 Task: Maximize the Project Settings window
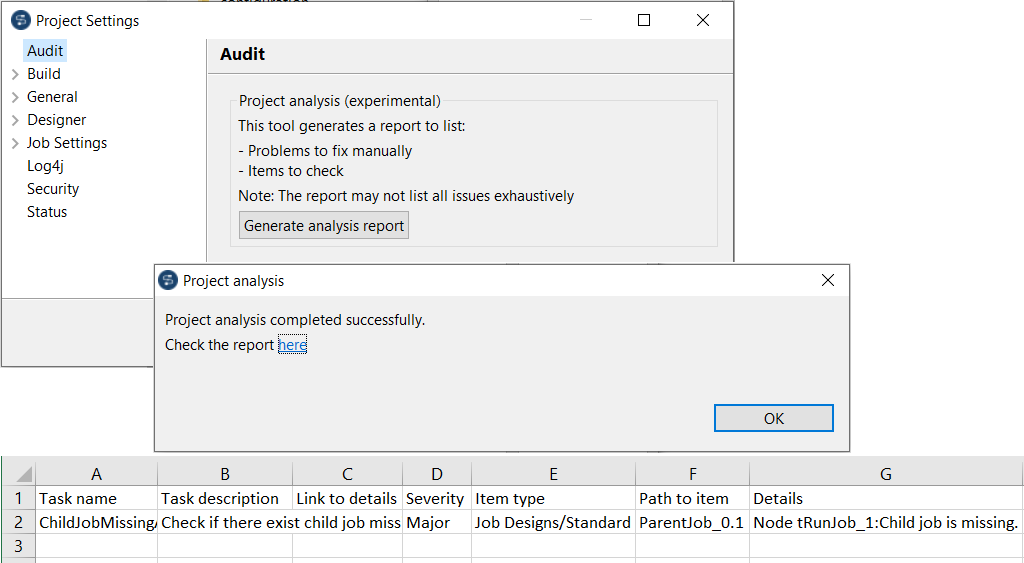tap(644, 20)
